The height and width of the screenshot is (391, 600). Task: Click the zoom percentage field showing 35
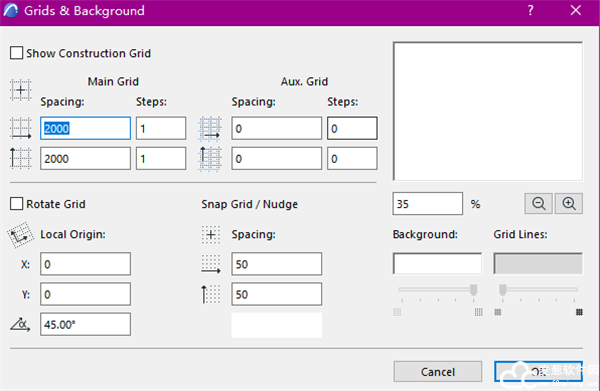[427, 204]
